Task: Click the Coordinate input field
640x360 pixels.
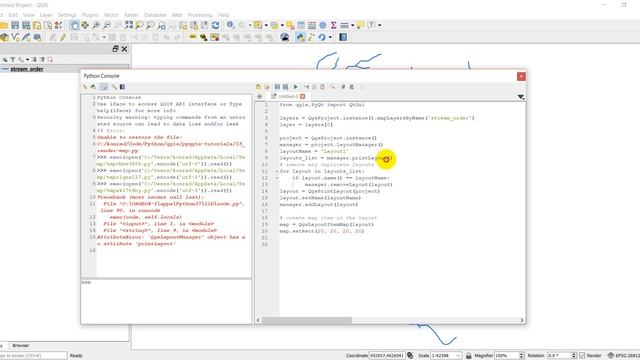Action: point(387,356)
